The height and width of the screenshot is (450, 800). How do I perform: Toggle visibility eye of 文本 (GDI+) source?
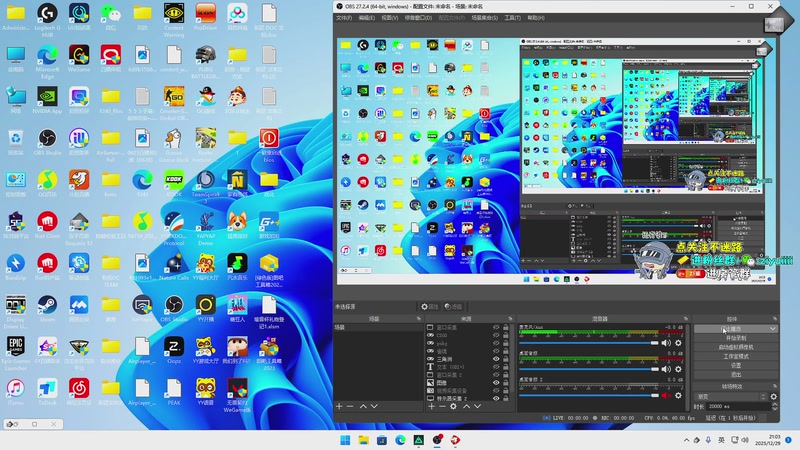pos(496,366)
